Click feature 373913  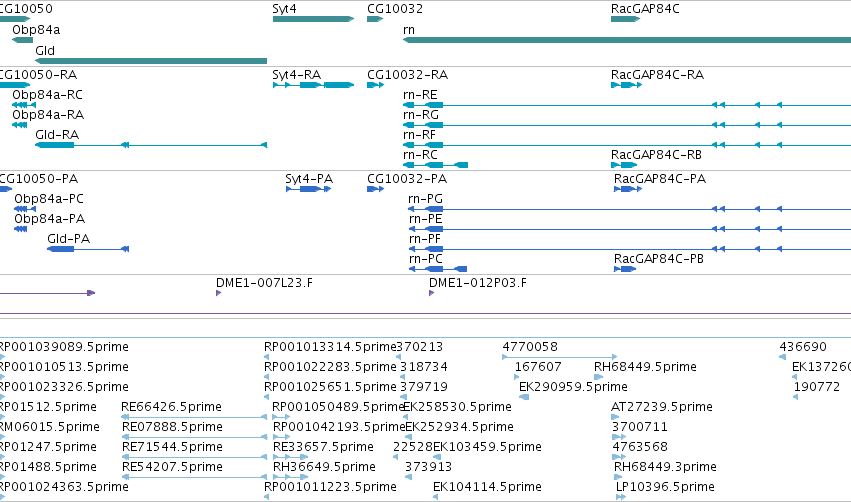[x=429, y=467]
